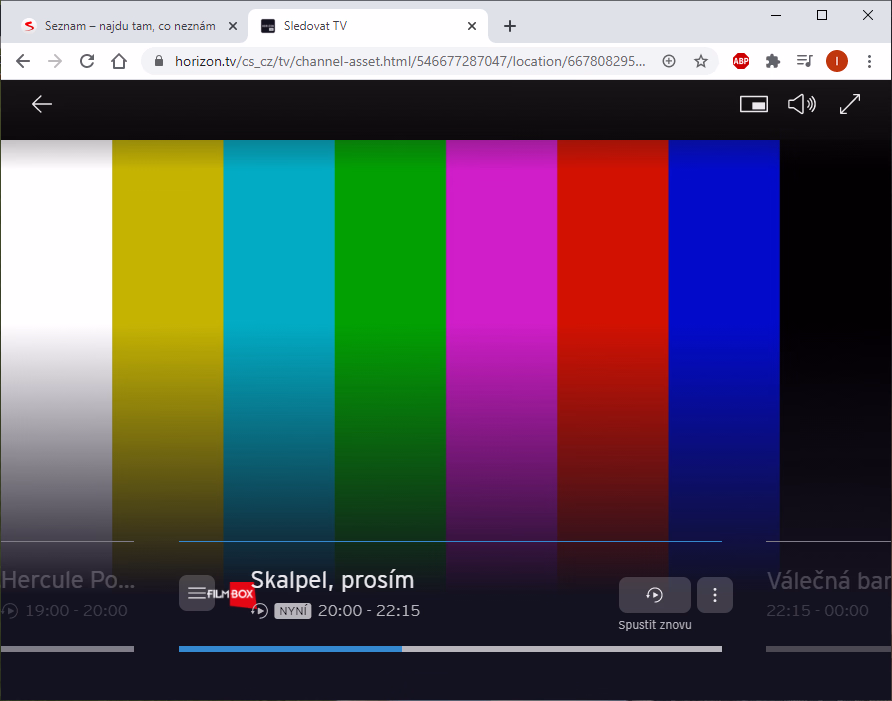Toggle picture-in-picture mini player
This screenshot has height=701, width=892.
(753, 104)
